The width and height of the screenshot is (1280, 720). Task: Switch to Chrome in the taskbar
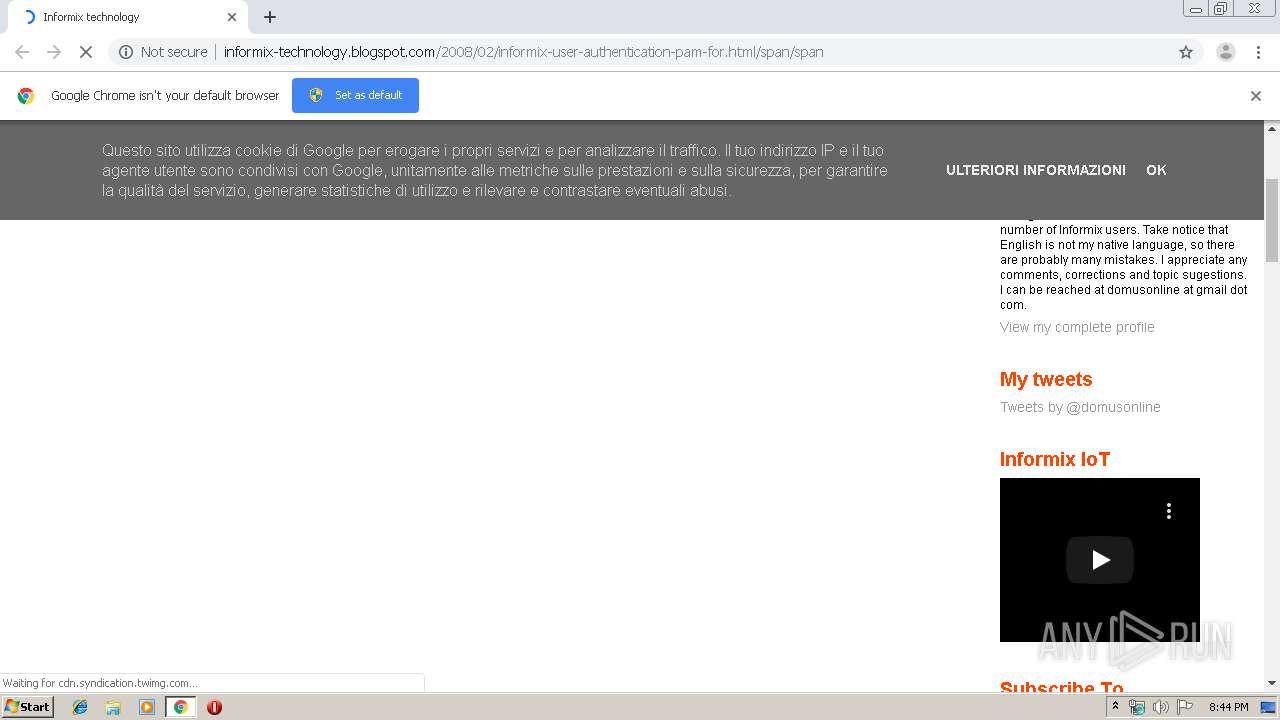click(x=180, y=707)
